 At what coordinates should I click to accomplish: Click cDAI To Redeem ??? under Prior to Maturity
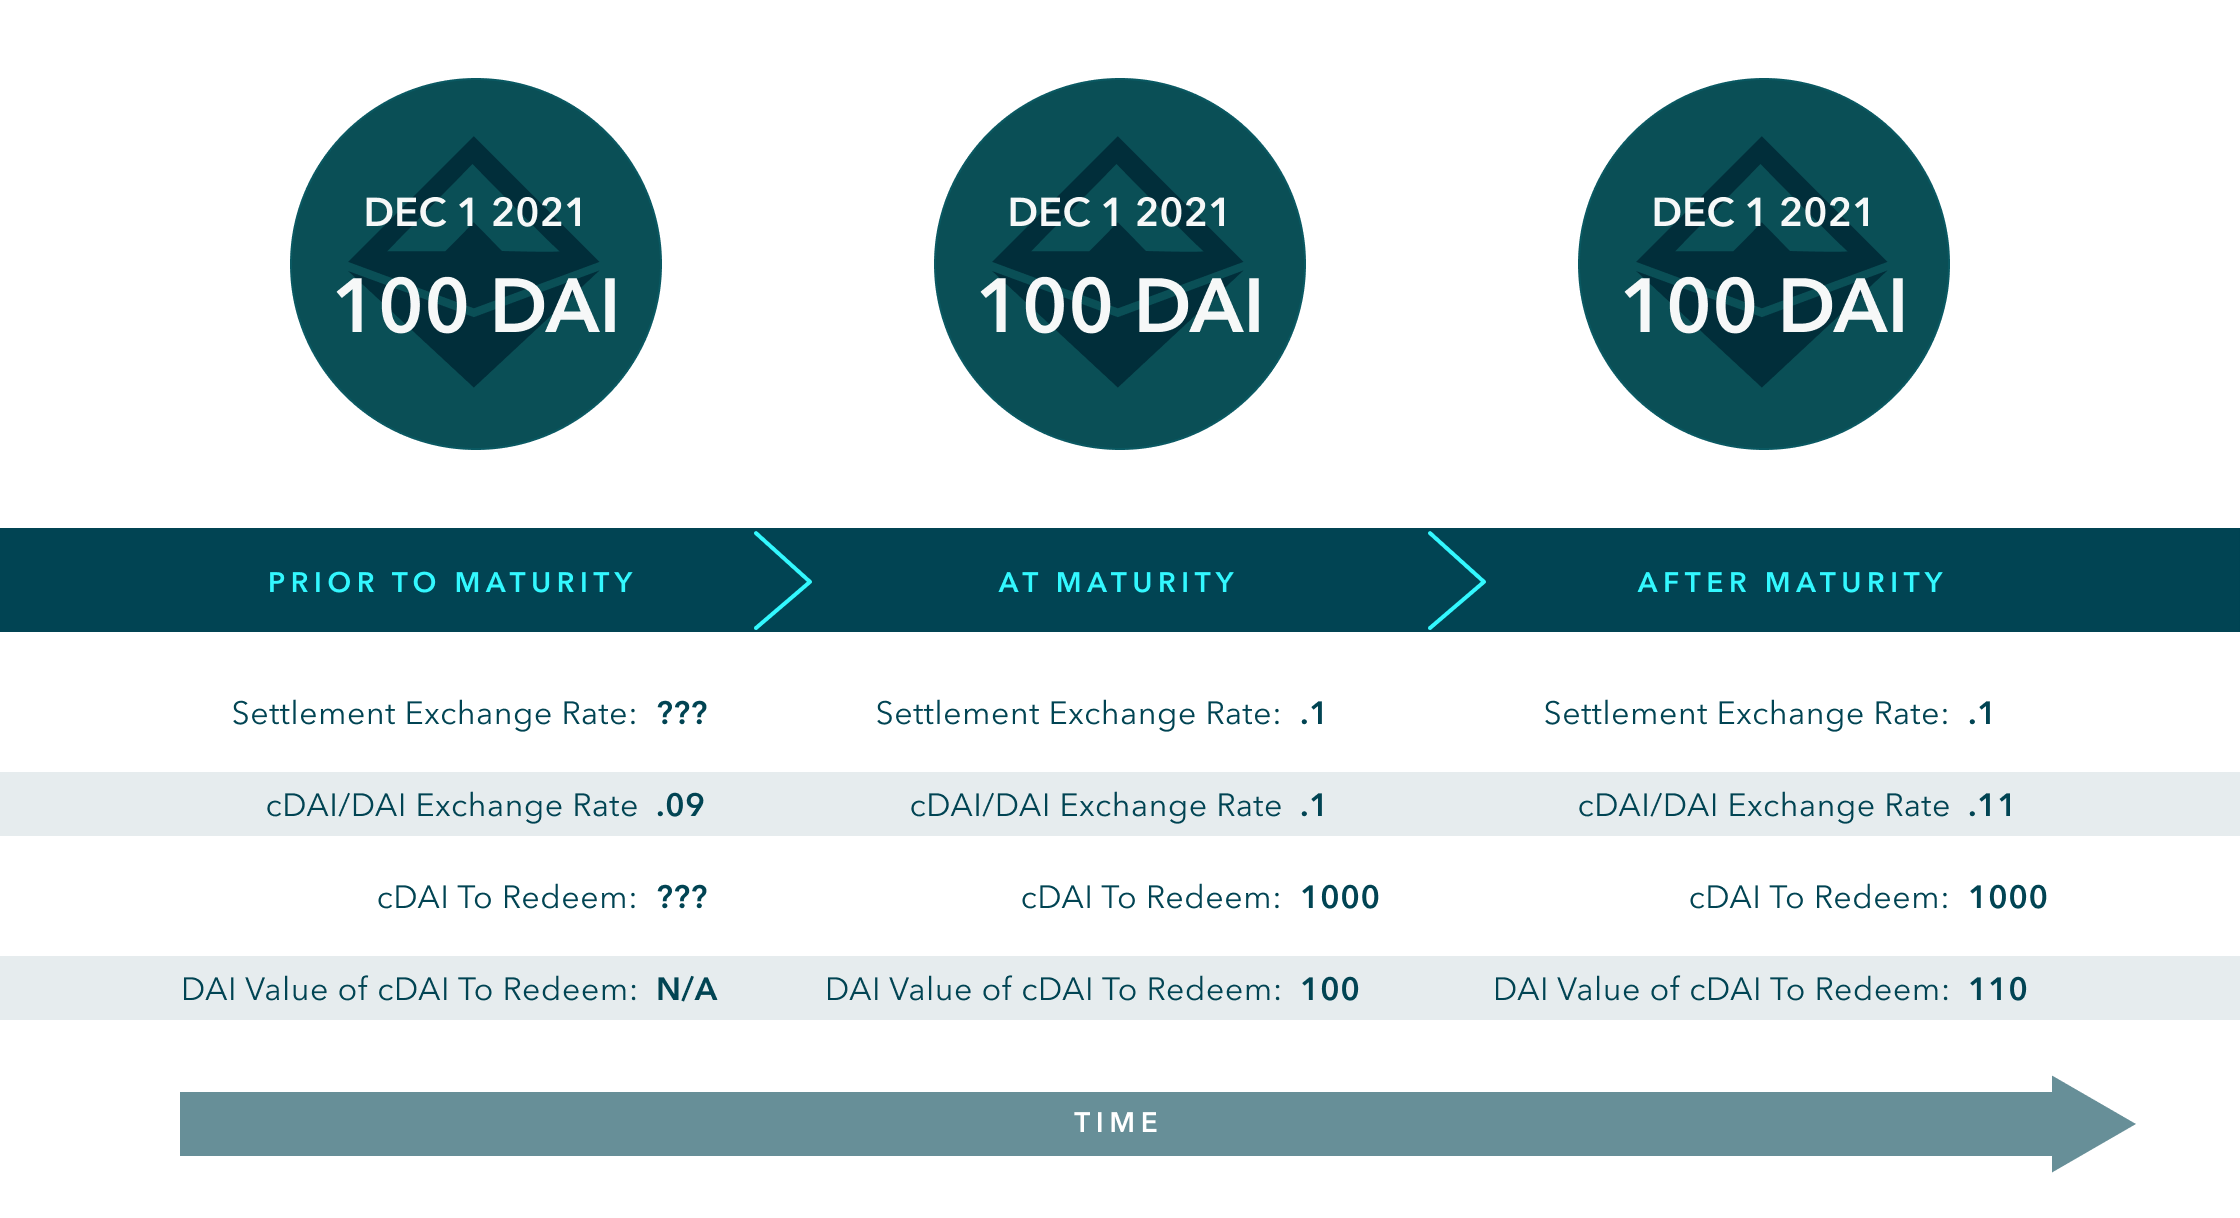tap(682, 897)
